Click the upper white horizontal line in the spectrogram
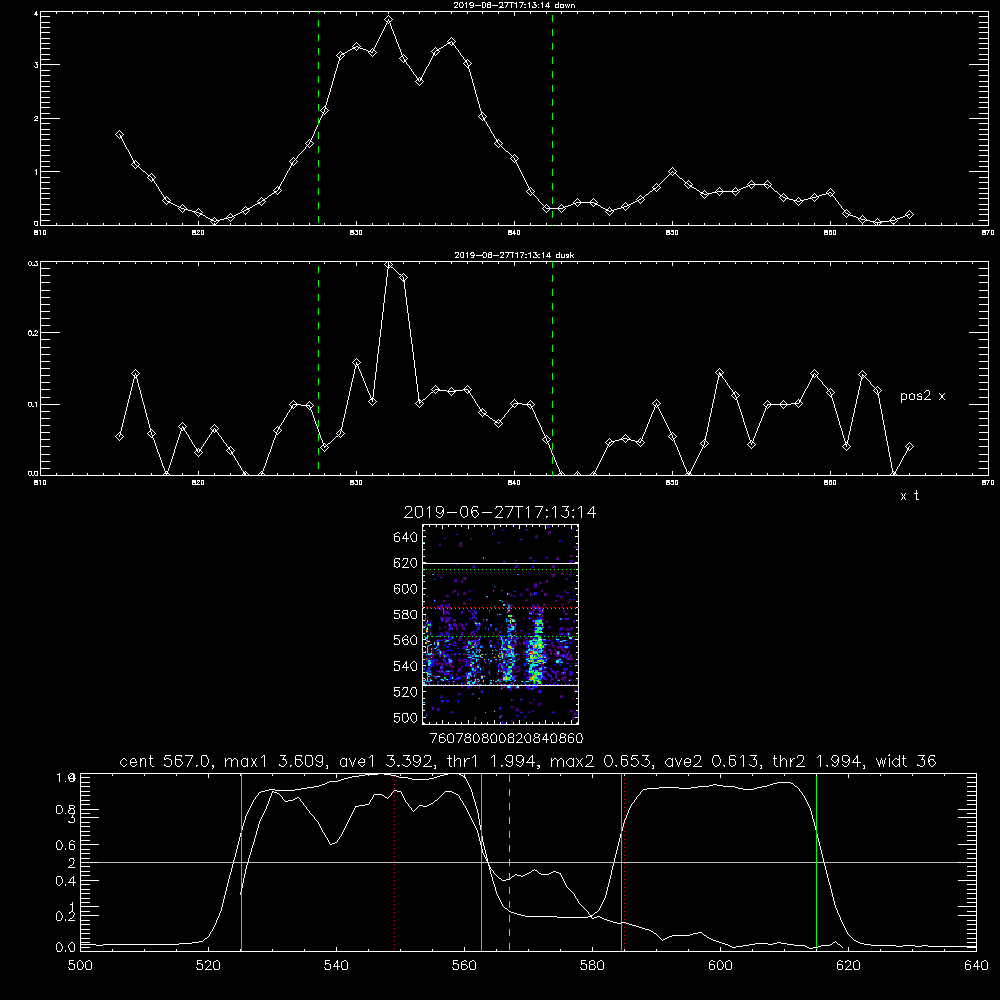 click(x=501, y=564)
